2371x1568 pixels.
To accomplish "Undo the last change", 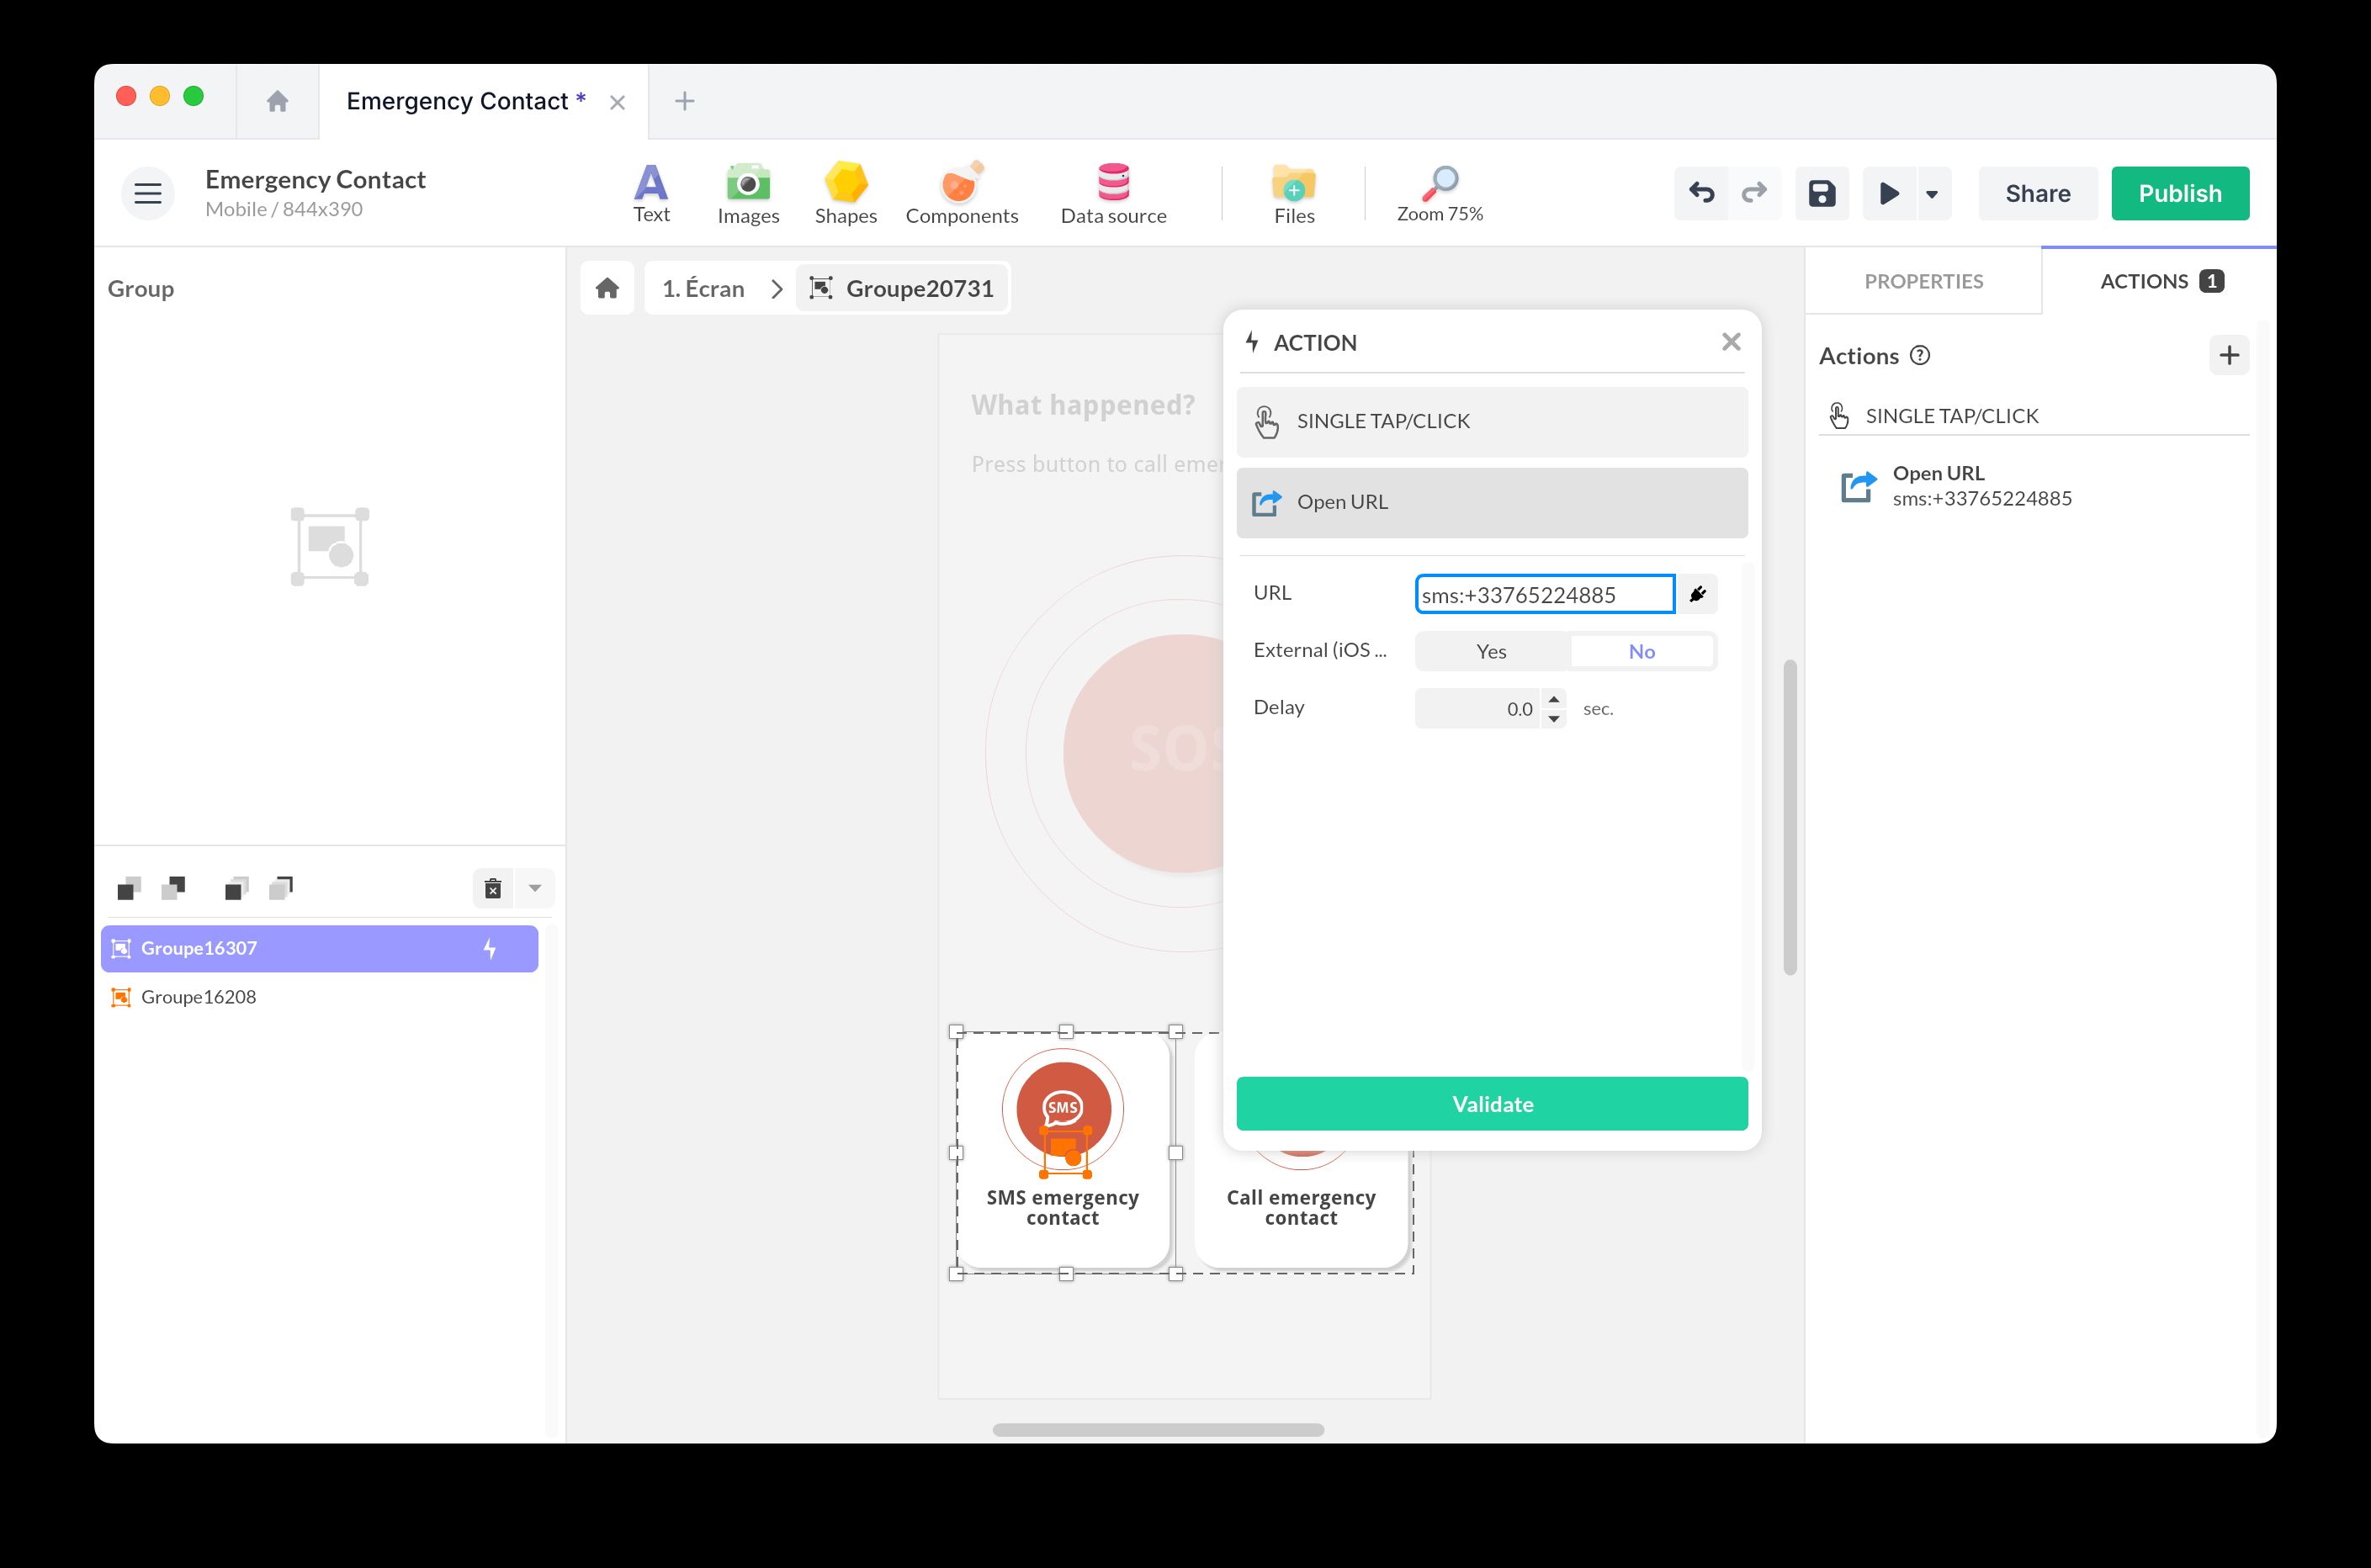I will (x=1701, y=193).
